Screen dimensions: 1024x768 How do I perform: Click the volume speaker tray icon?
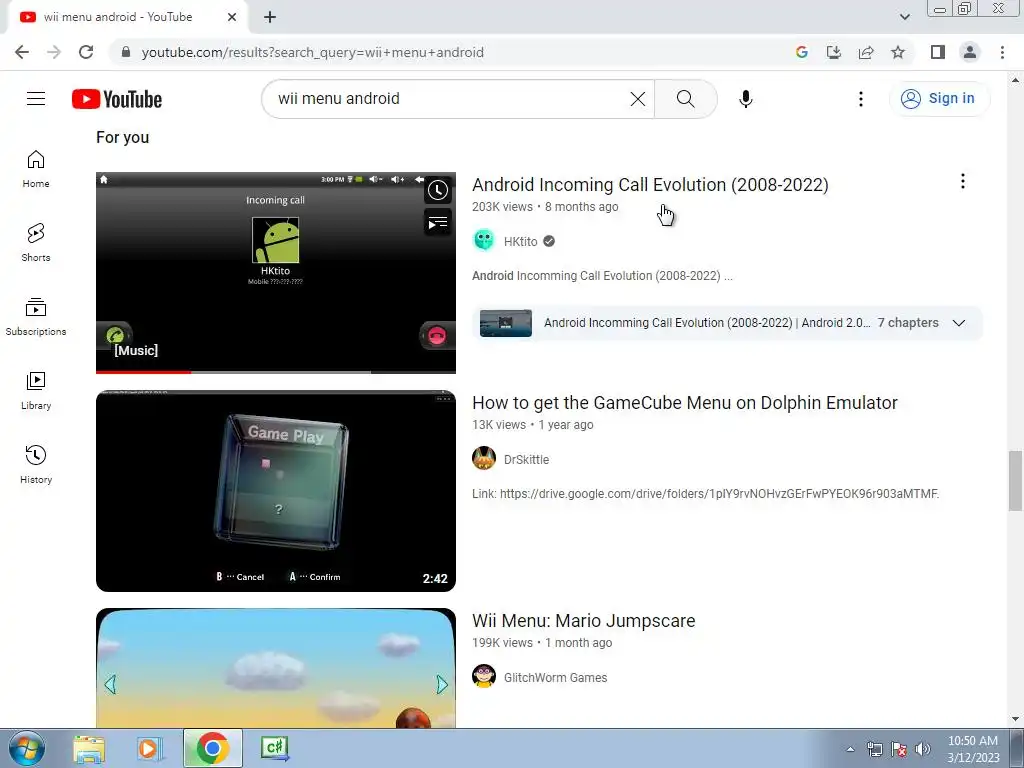click(923, 749)
